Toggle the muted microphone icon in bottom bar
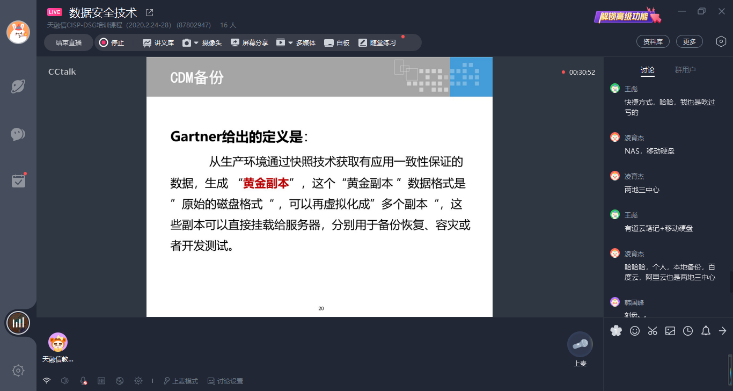The width and height of the screenshot is (733, 391). (x=83, y=381)
